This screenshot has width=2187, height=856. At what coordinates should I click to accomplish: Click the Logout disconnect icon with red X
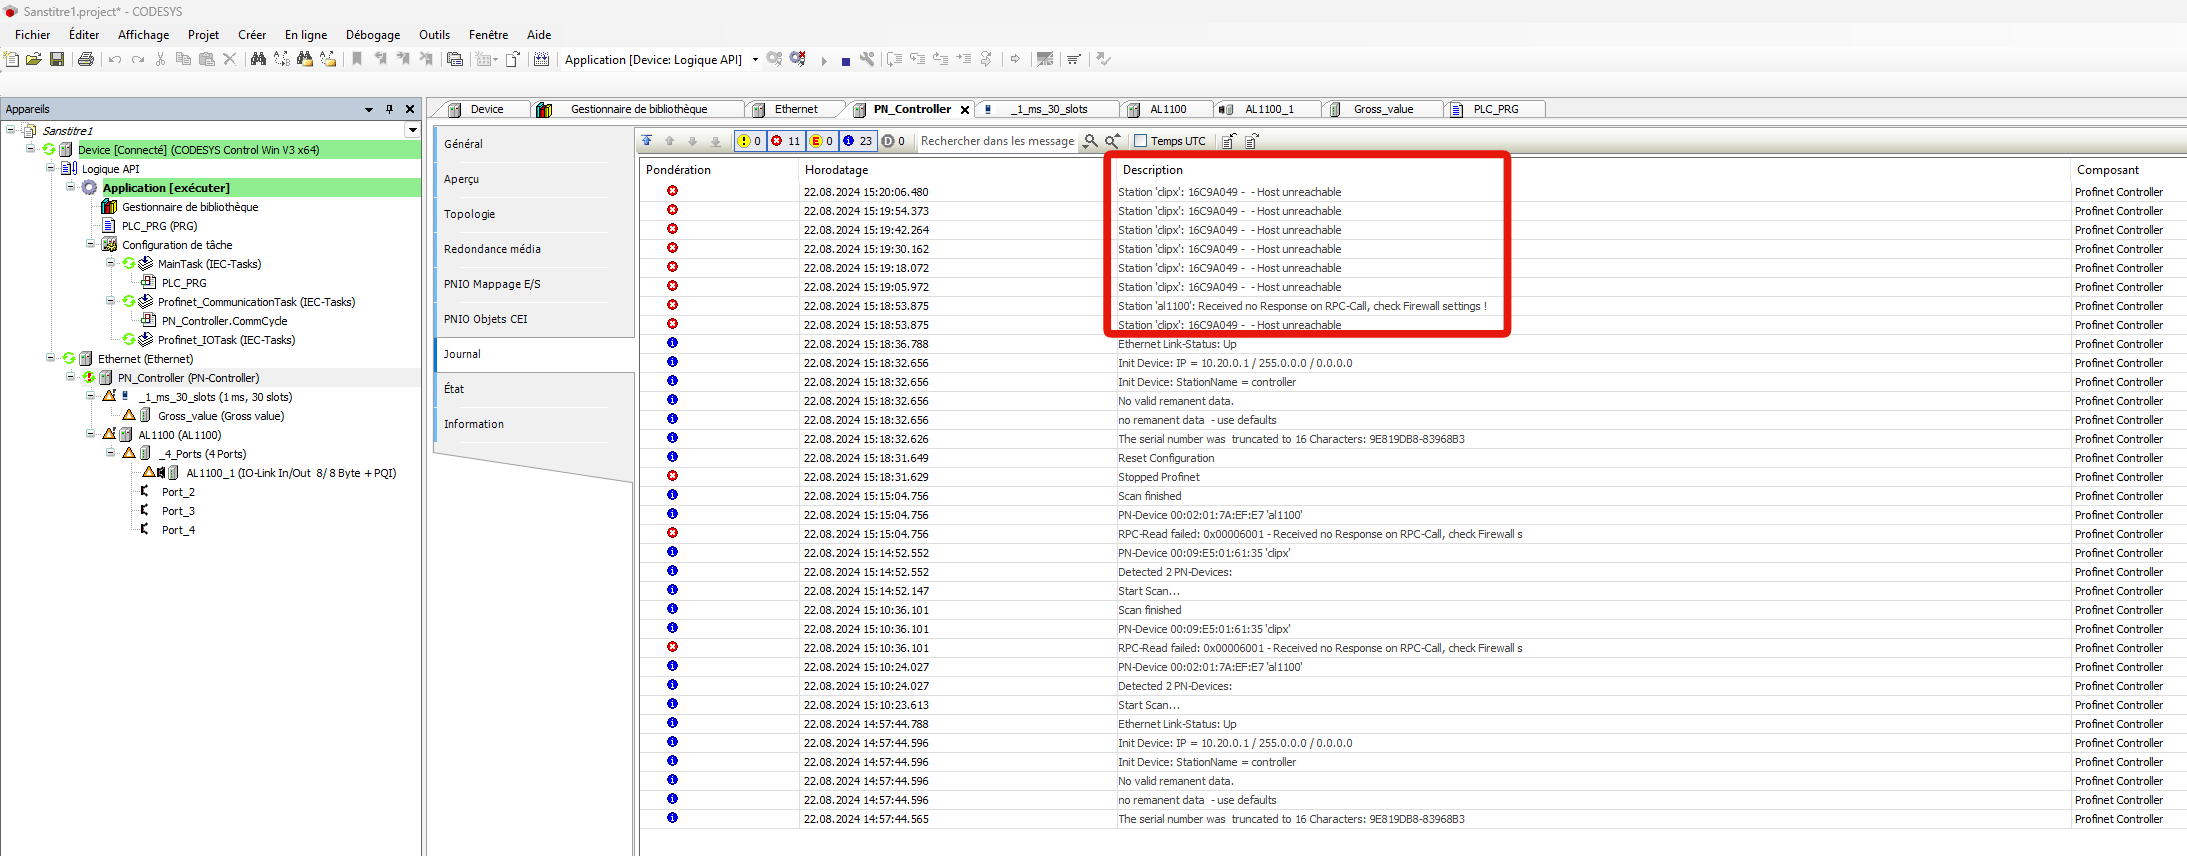pos(797,59)
